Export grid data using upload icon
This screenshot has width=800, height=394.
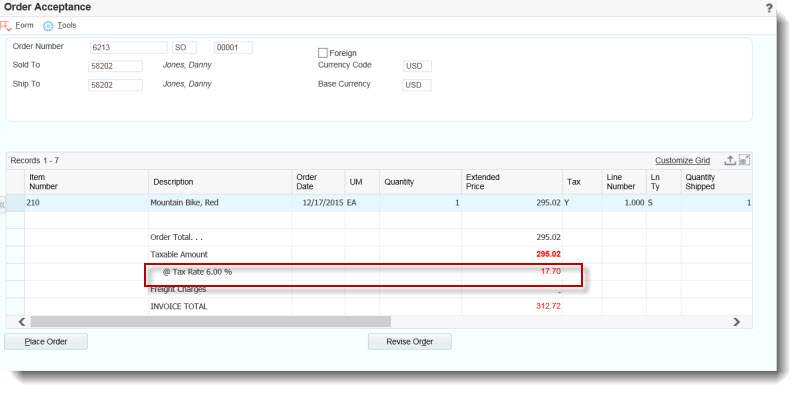[x=730, y=160]
